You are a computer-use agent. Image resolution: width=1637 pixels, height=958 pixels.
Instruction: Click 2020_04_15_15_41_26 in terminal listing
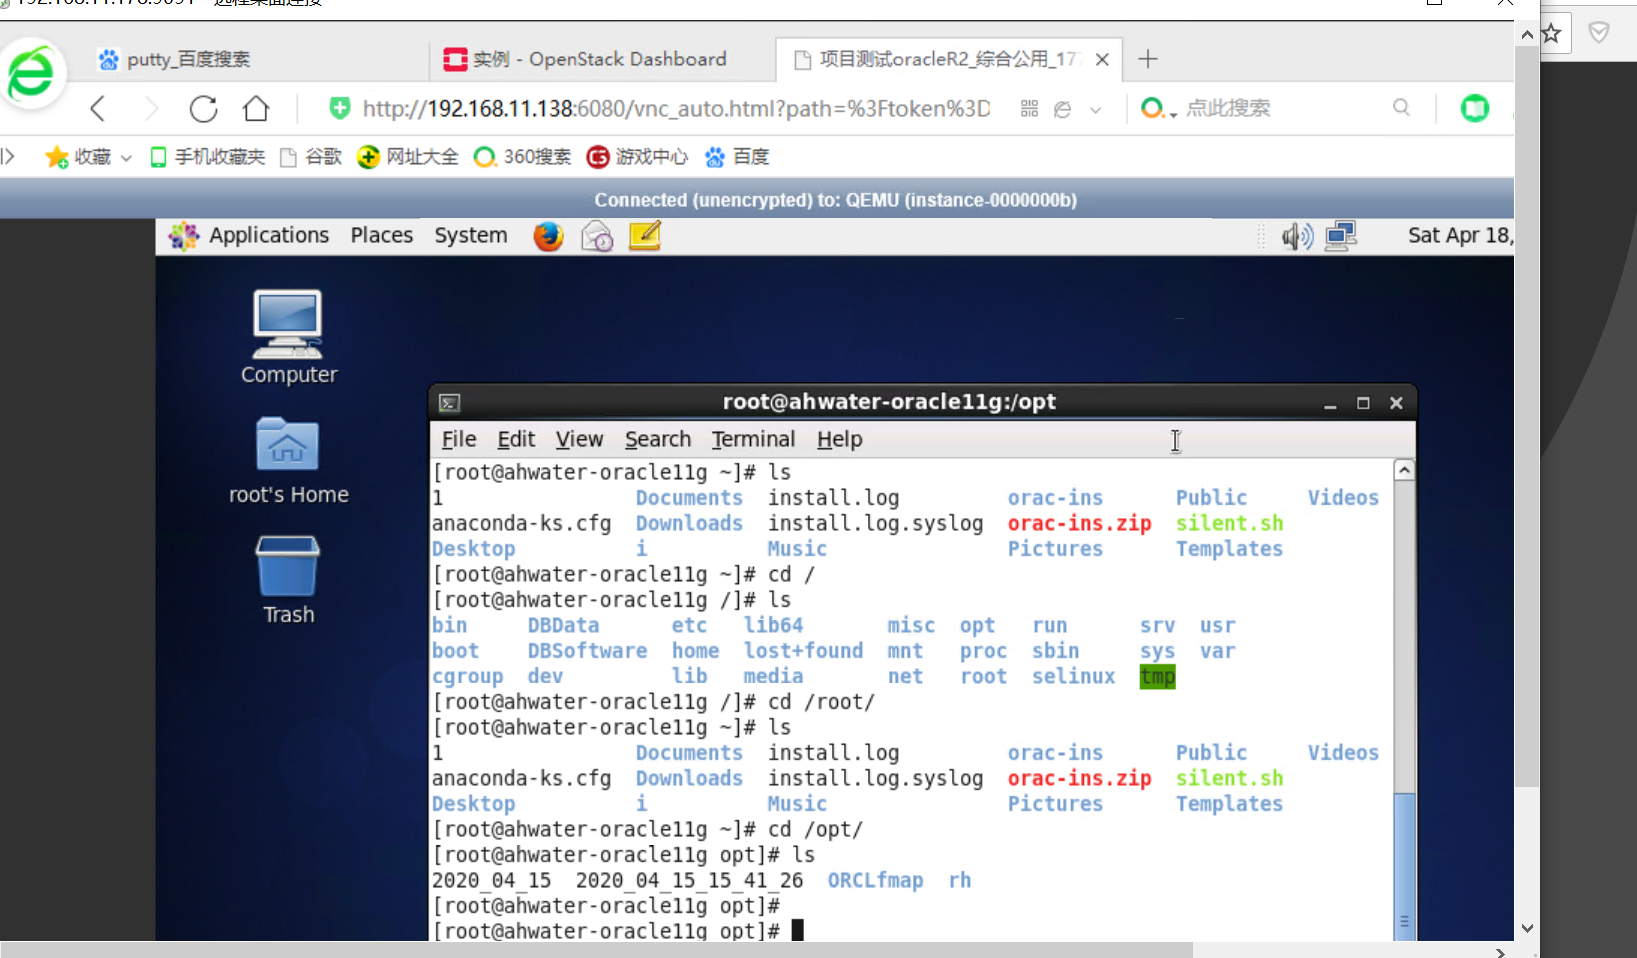point(689,881)
